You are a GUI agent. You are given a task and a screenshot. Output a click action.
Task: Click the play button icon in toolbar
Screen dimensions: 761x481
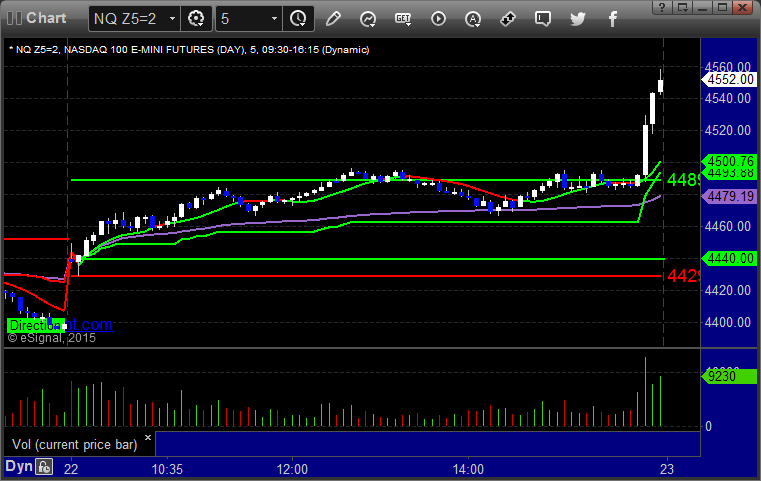click(x=438, y=18)
